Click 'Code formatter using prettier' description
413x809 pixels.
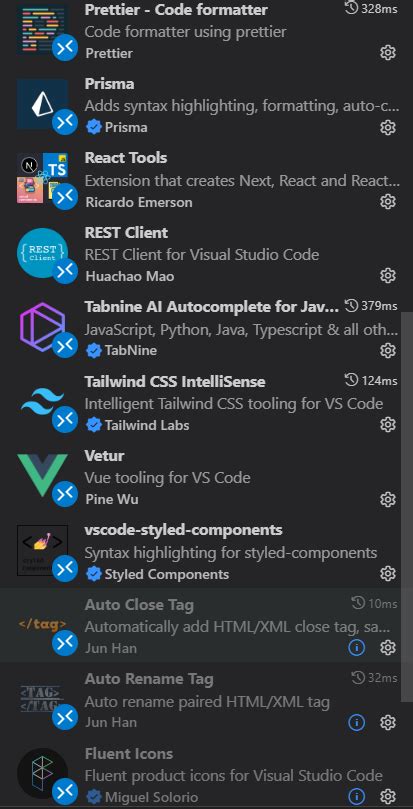tap(185, 31)
